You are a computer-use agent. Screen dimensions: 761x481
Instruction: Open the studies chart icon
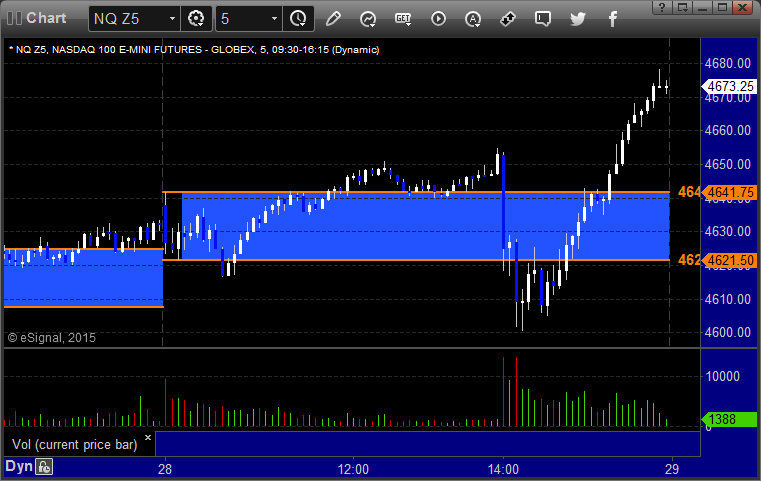[368, 19]
